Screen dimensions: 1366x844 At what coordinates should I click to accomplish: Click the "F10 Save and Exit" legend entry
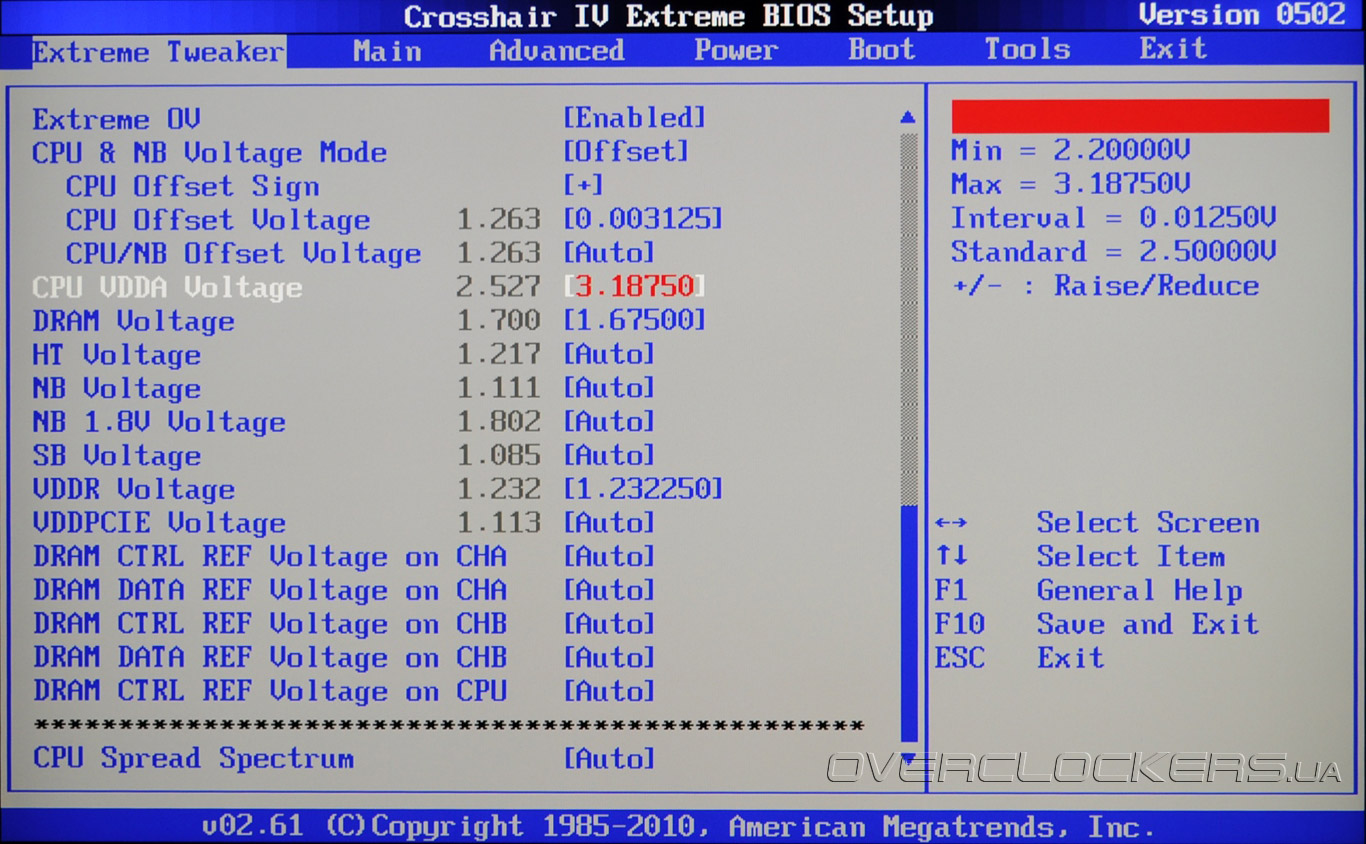1097,625
